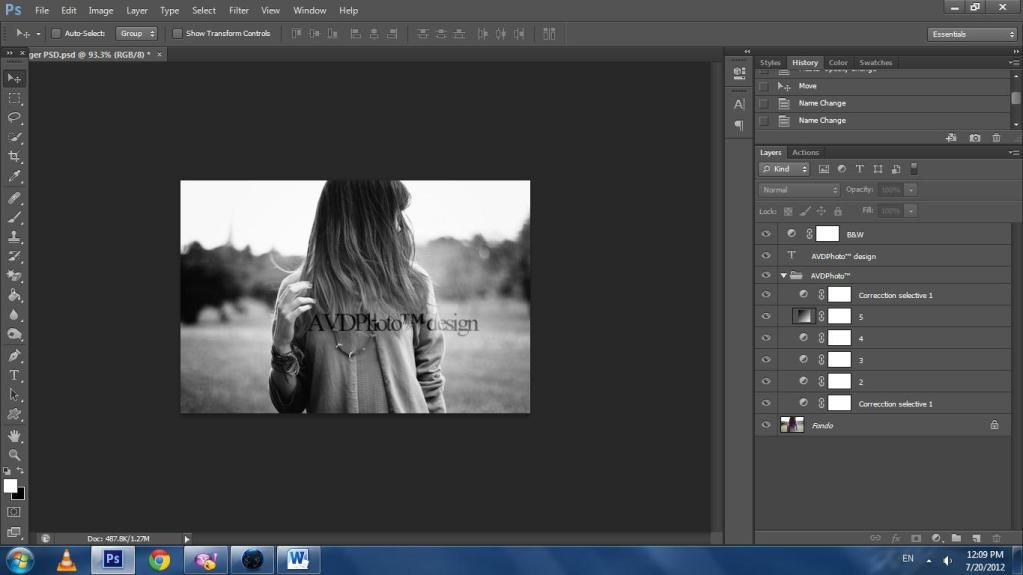Select the Brush tool
This screenshot has width=1023, height=575.
pos(14,217)
